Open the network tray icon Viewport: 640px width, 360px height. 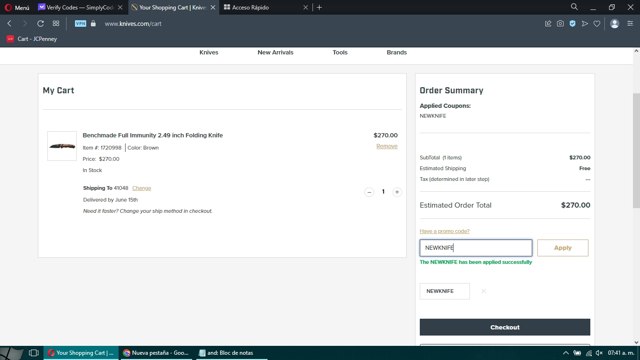coord(588,353)
